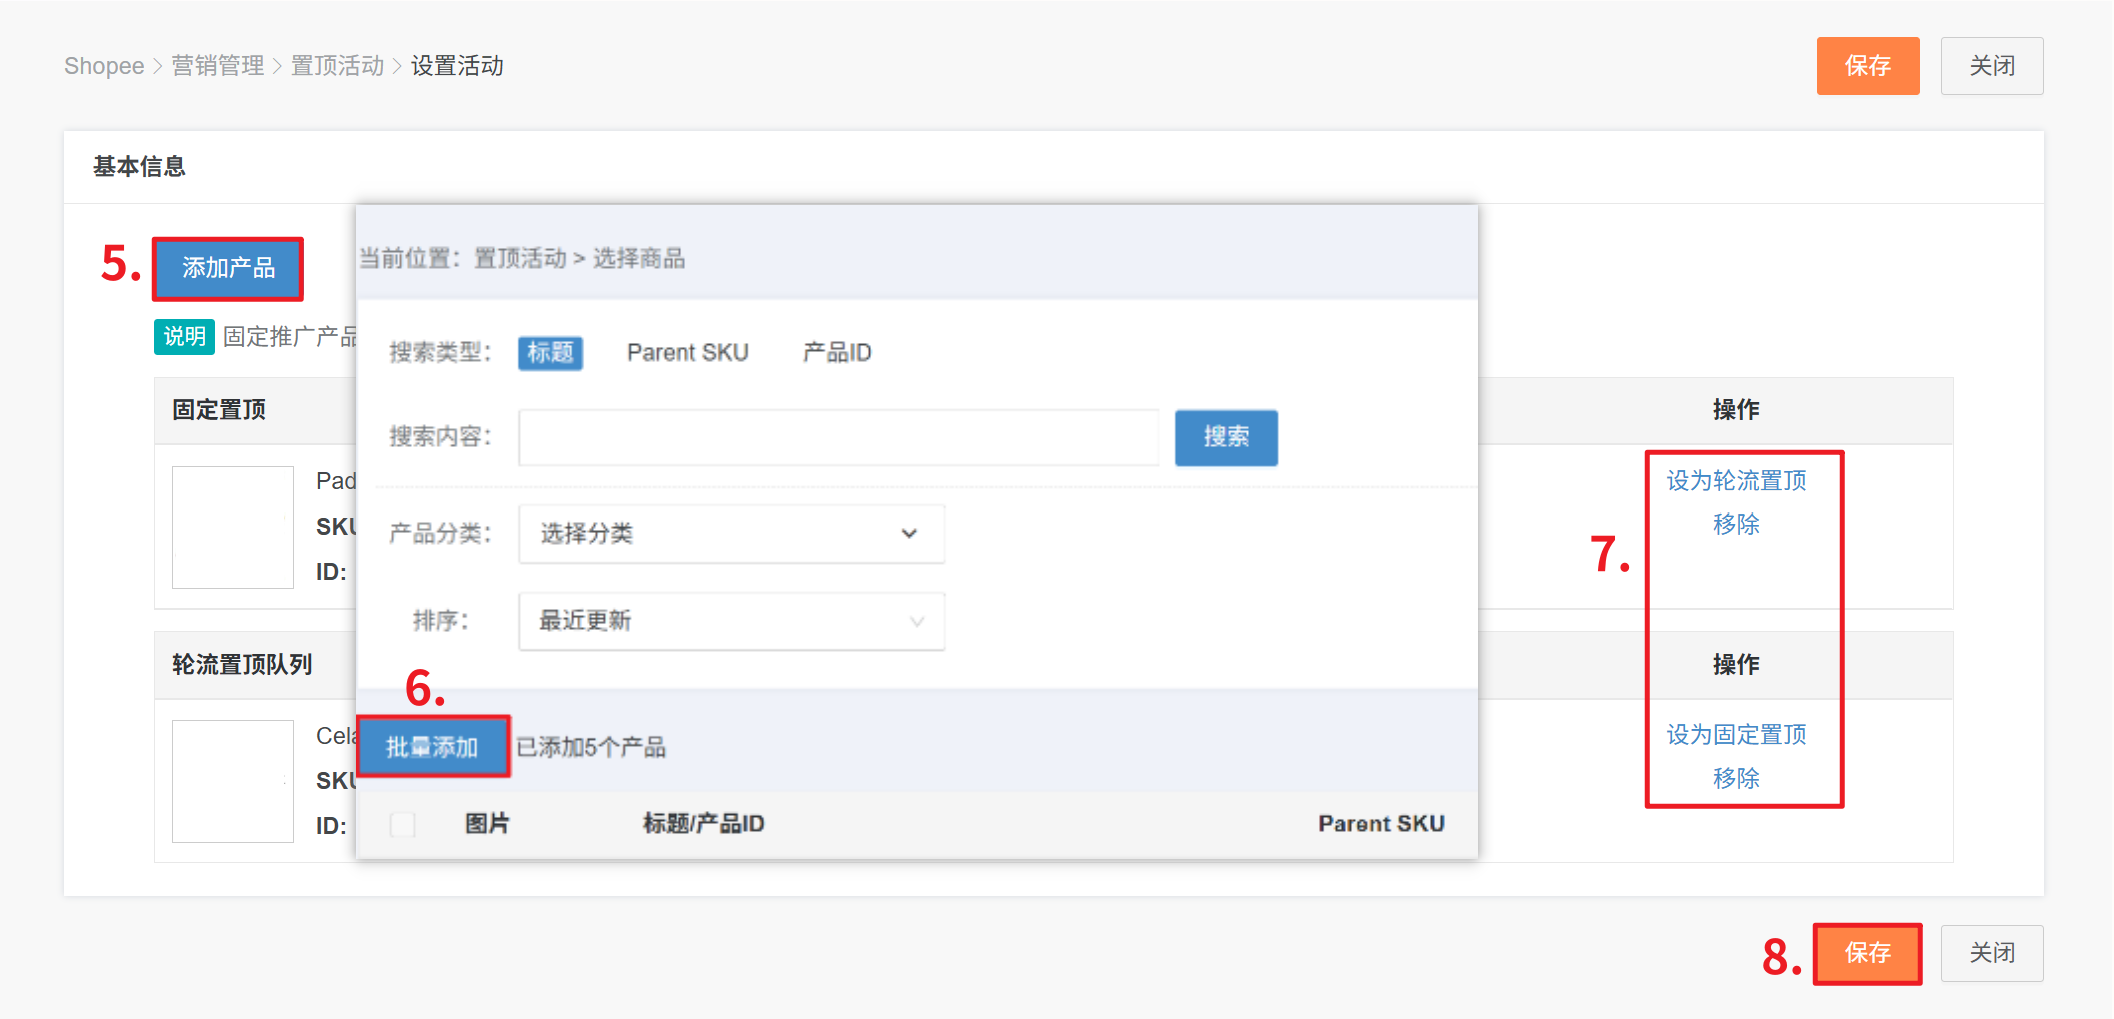Click the bottom 关闭 button
This screenshot has width=2114, height=1019.
(1991, 953)
